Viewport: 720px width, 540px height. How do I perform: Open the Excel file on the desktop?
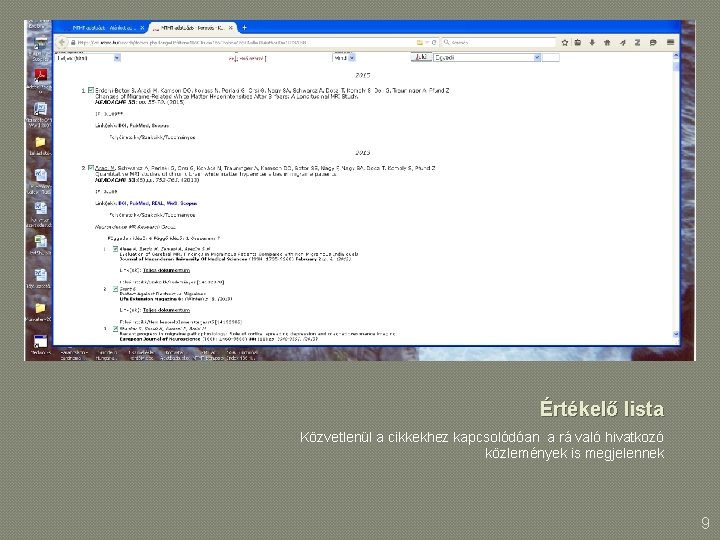coord(40,242)
